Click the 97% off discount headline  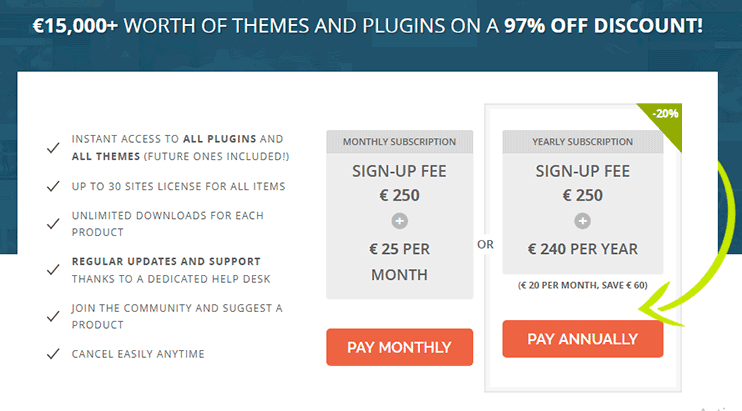603,26
